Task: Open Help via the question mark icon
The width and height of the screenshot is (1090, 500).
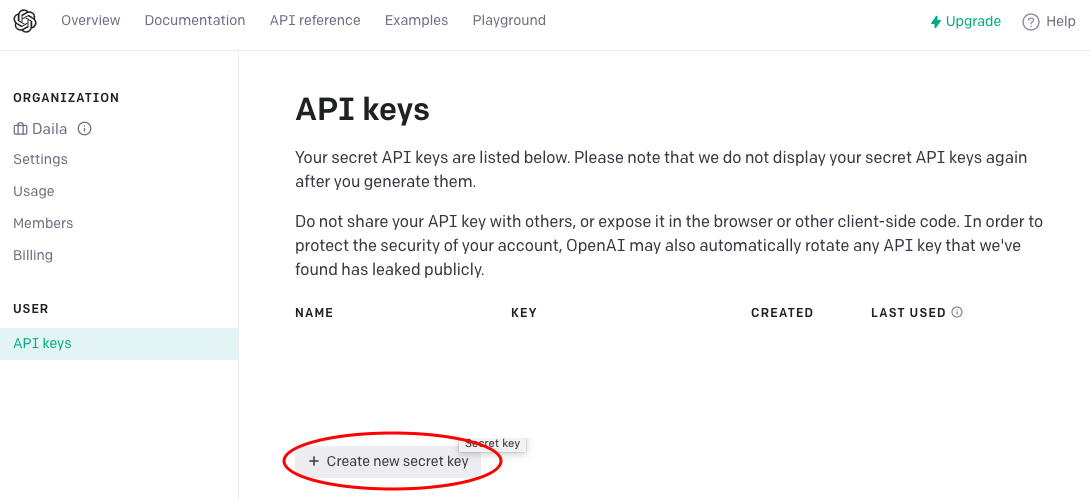Action: pyautogui.click(x=1031, y=22)
